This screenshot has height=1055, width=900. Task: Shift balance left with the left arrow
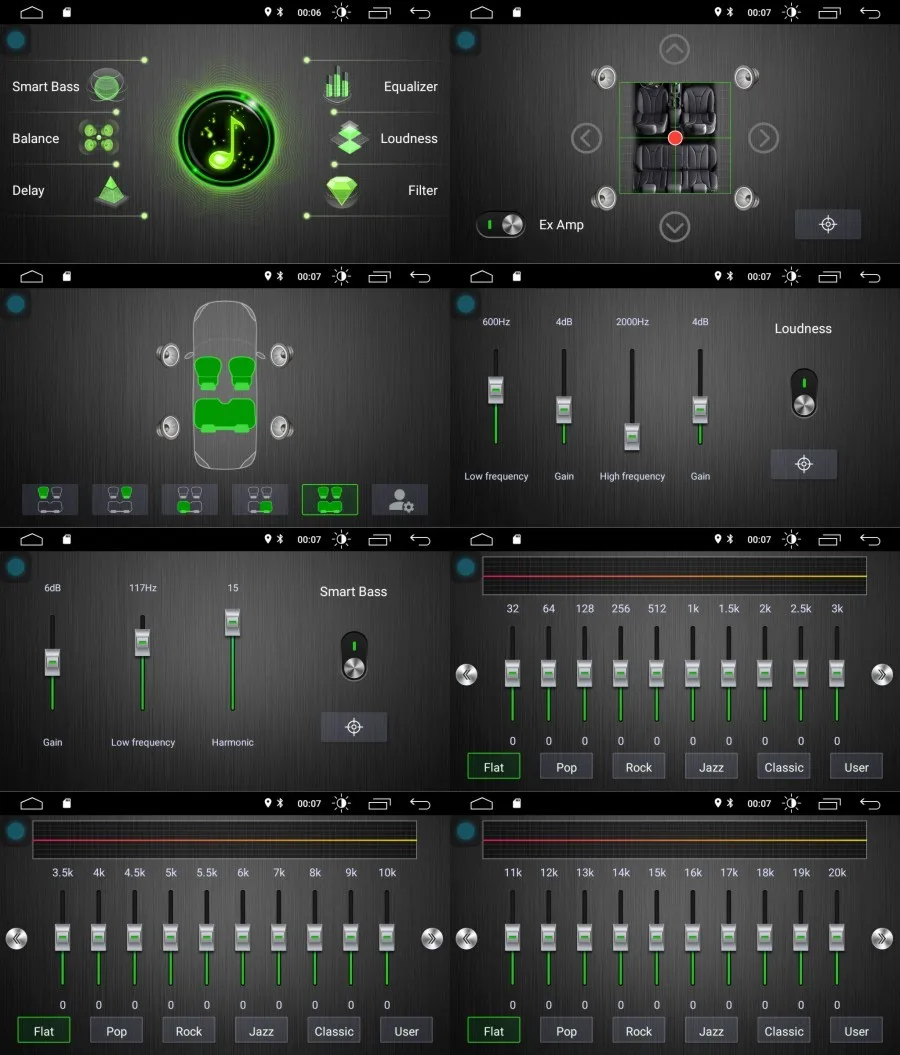(586, 138)
